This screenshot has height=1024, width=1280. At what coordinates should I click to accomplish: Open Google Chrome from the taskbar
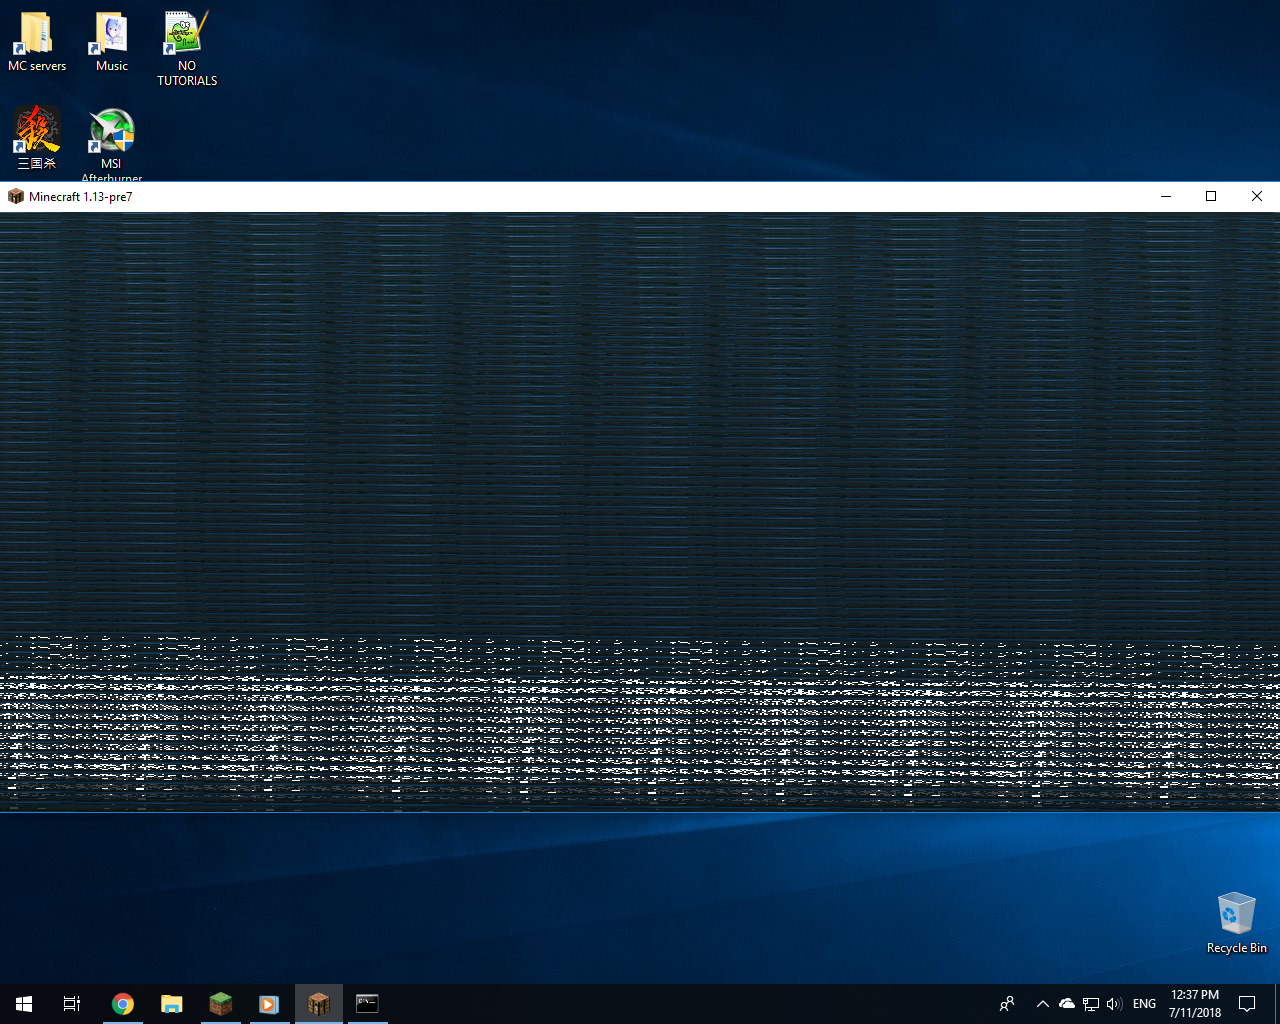coord(123,1004)
